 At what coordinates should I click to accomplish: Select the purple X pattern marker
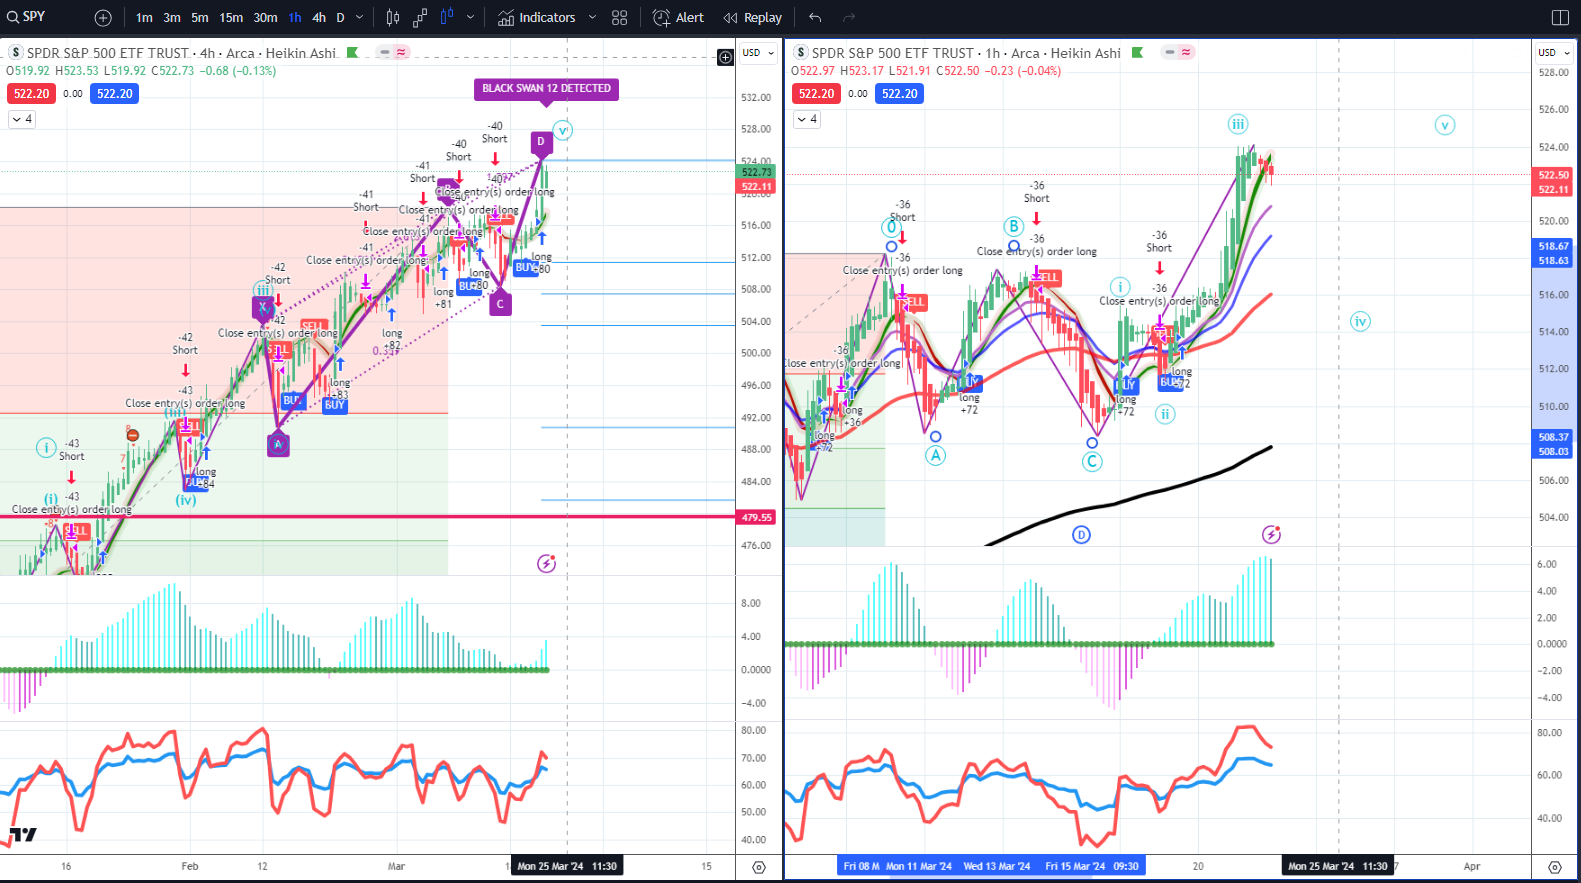(x=263, y=307)
